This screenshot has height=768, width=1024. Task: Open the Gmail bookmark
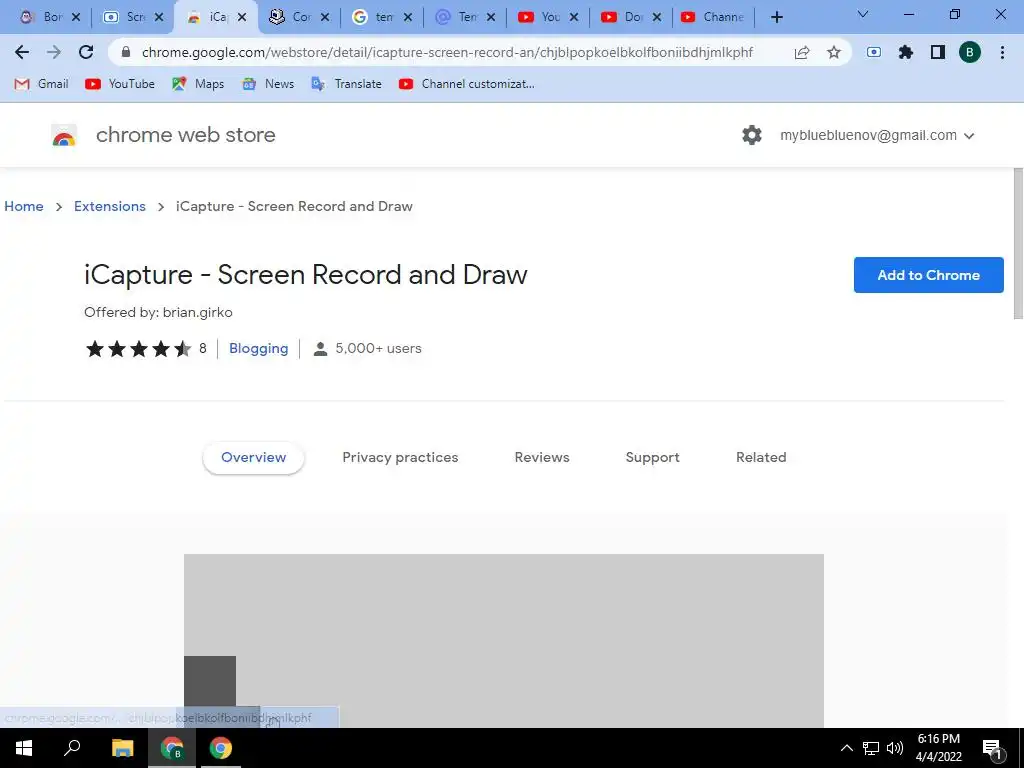41,84
